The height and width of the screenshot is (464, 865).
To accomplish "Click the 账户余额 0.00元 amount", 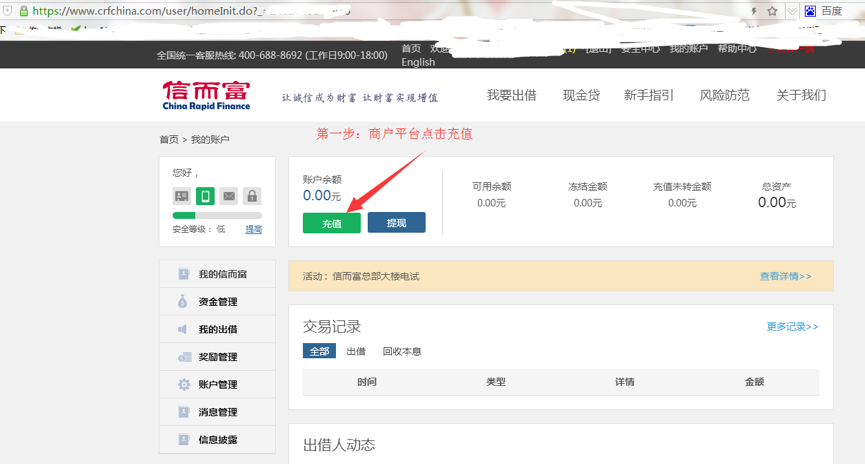I will tap(322, 195).
